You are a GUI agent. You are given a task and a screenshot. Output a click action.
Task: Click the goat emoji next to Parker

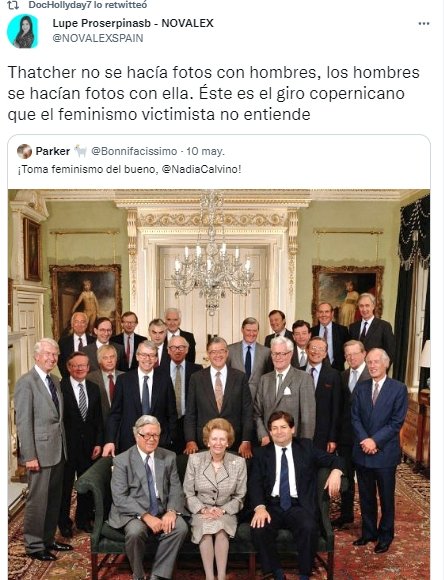pyautogui.click(x=80, y=151)
